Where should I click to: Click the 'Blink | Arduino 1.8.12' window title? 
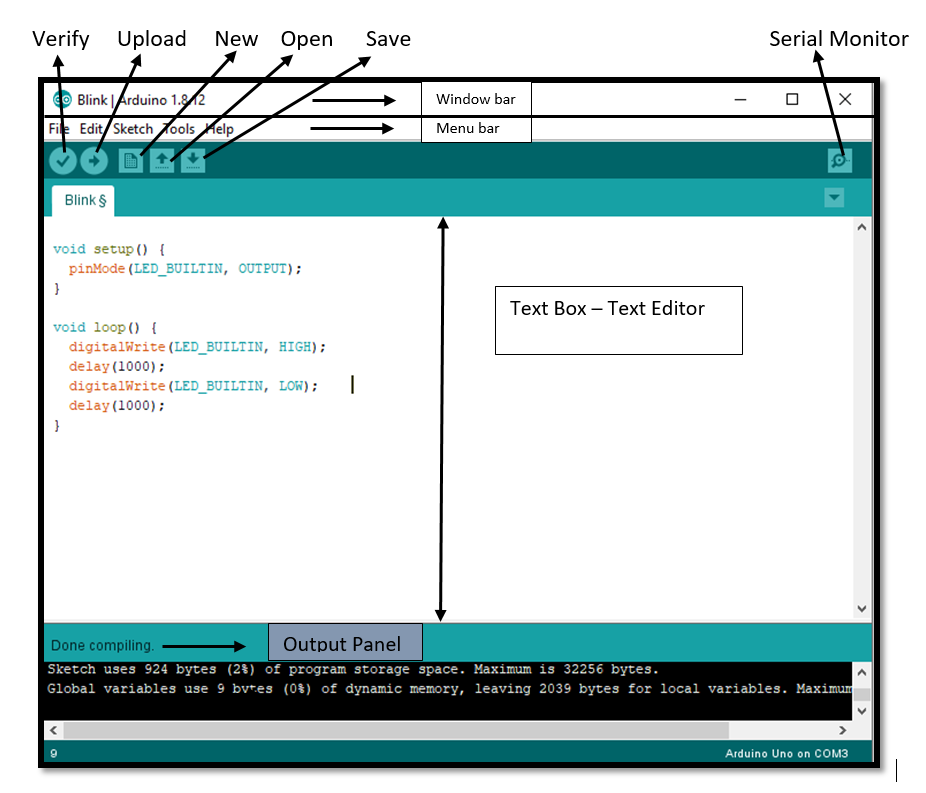(x=141, y=100)
